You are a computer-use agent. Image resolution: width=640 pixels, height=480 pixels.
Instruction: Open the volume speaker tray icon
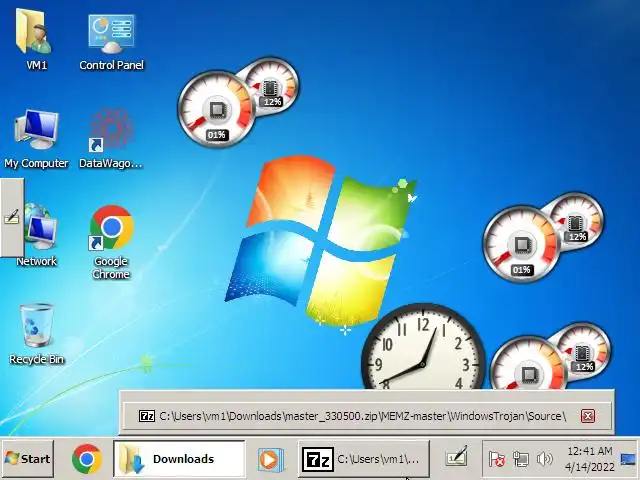point(544,459)
